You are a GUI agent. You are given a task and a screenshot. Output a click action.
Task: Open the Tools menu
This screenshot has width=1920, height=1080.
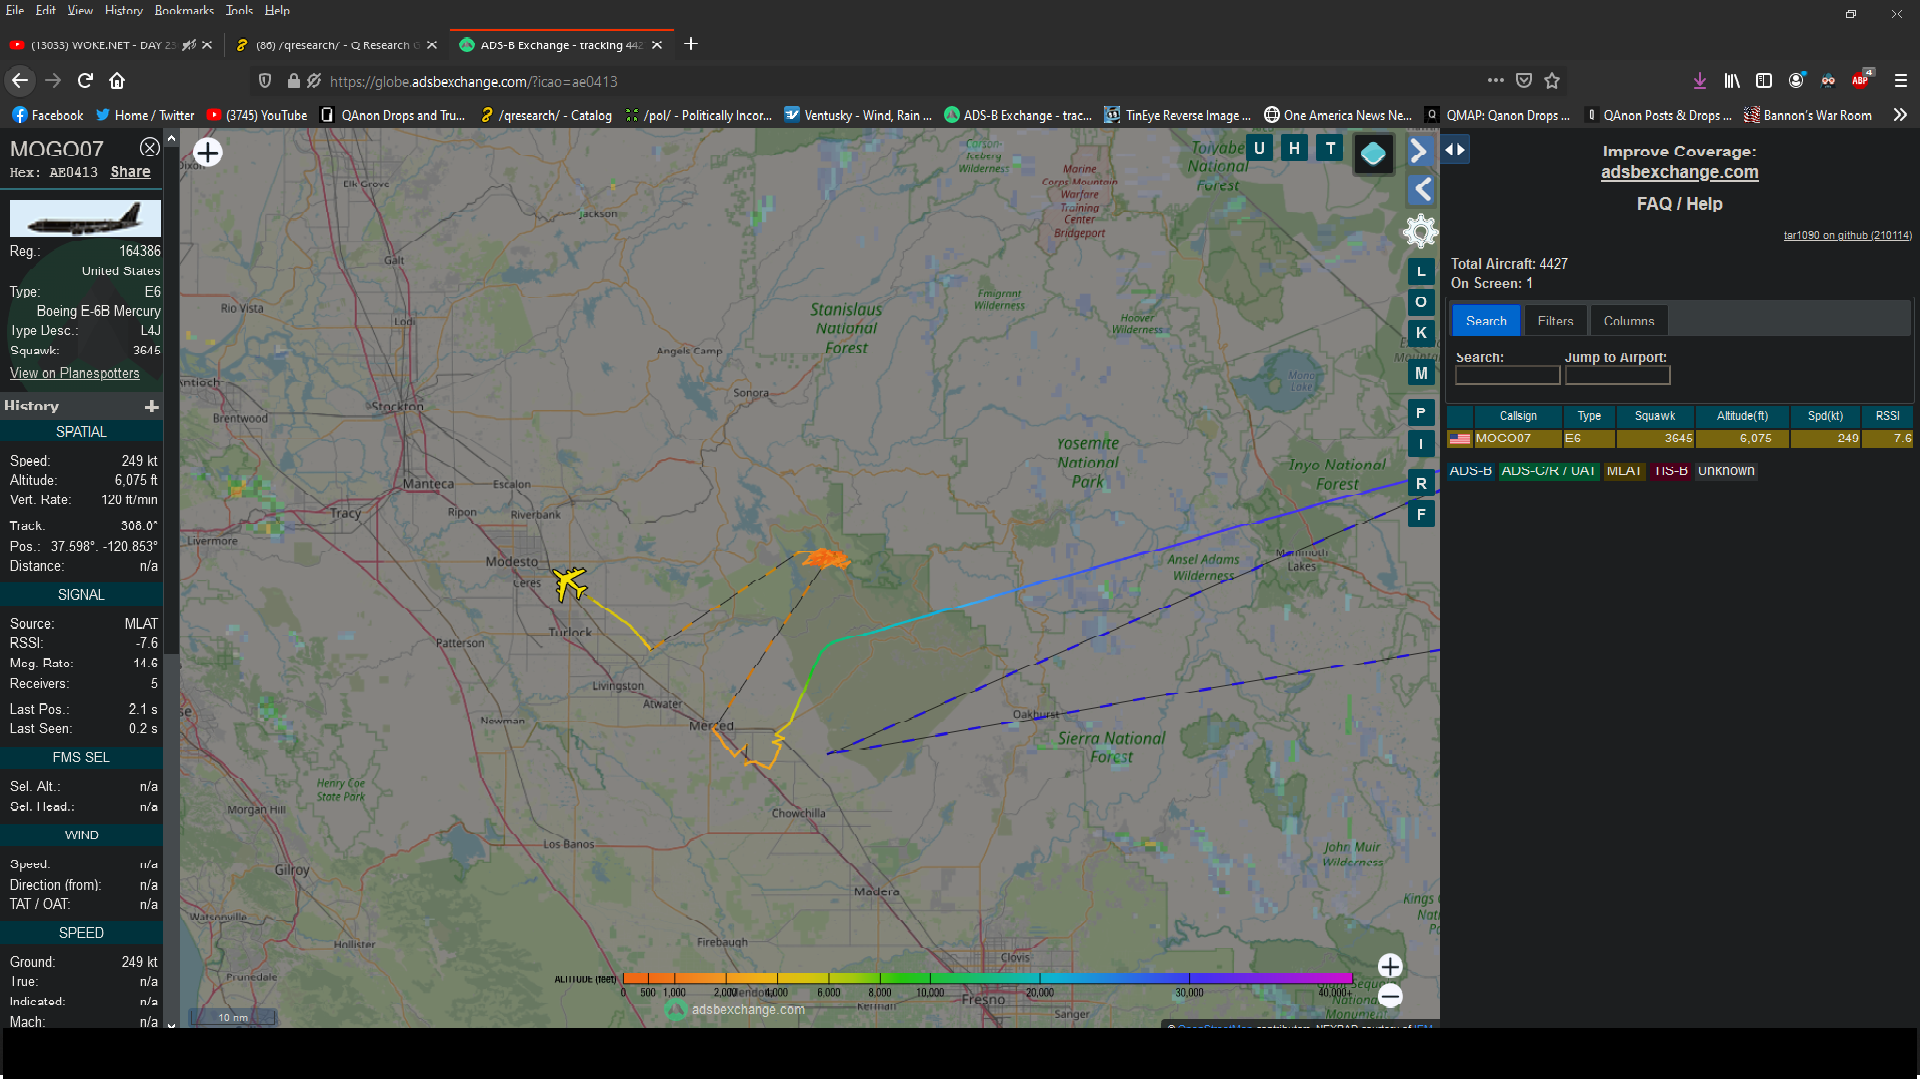(x=239, y=10)
